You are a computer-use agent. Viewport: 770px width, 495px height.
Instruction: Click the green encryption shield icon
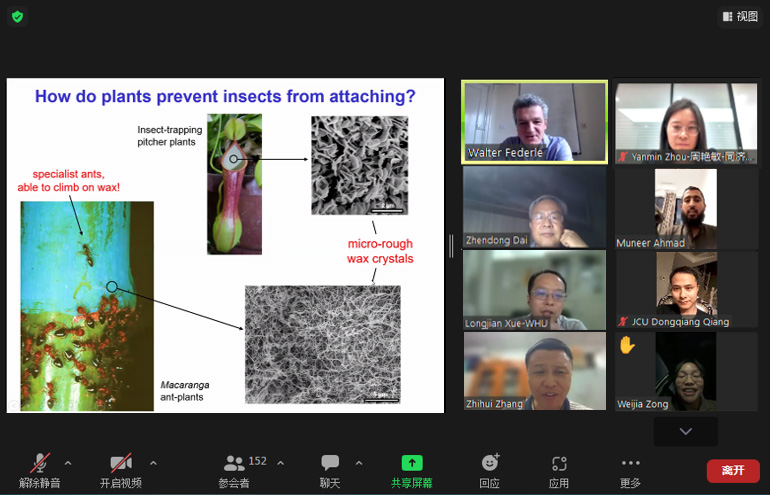point(18,17)
